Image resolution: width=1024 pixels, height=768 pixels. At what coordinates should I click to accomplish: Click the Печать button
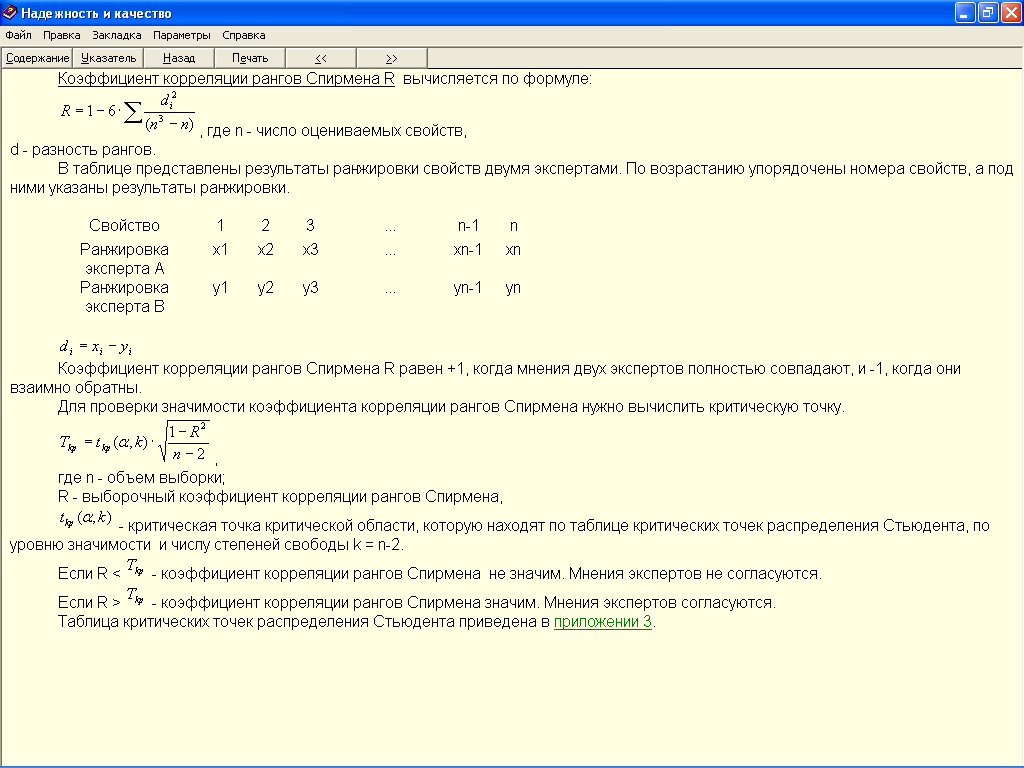(250, 58)
